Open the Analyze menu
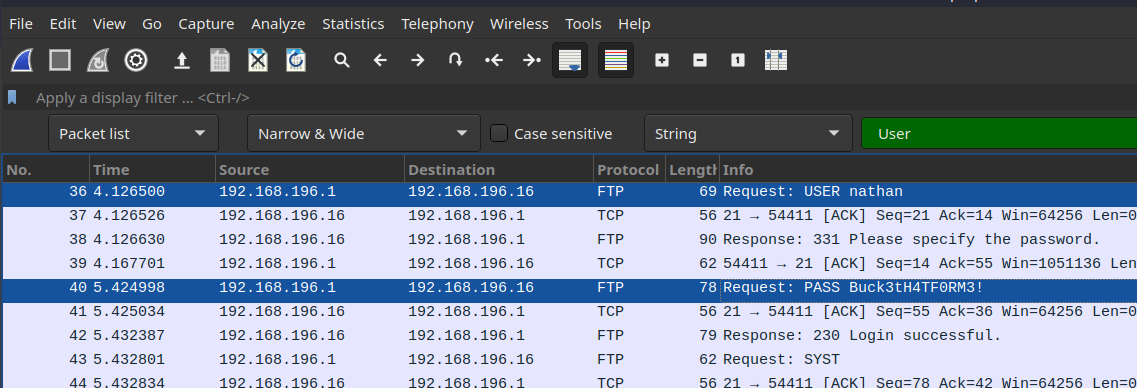Viewport: 1137px width, 388px height. (x=278, y=24)
